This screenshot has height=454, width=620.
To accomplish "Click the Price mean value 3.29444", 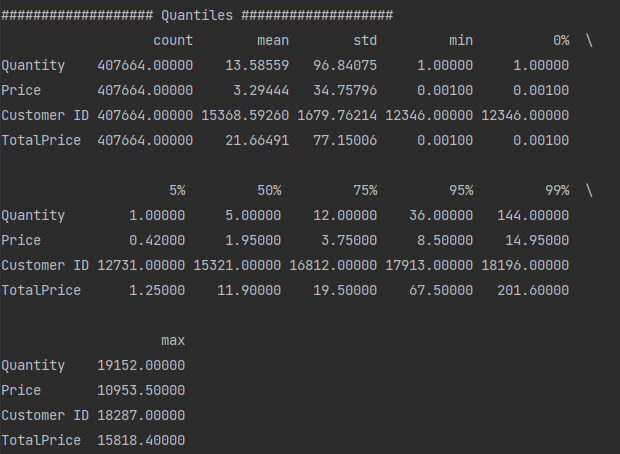I will coord(261,90).
